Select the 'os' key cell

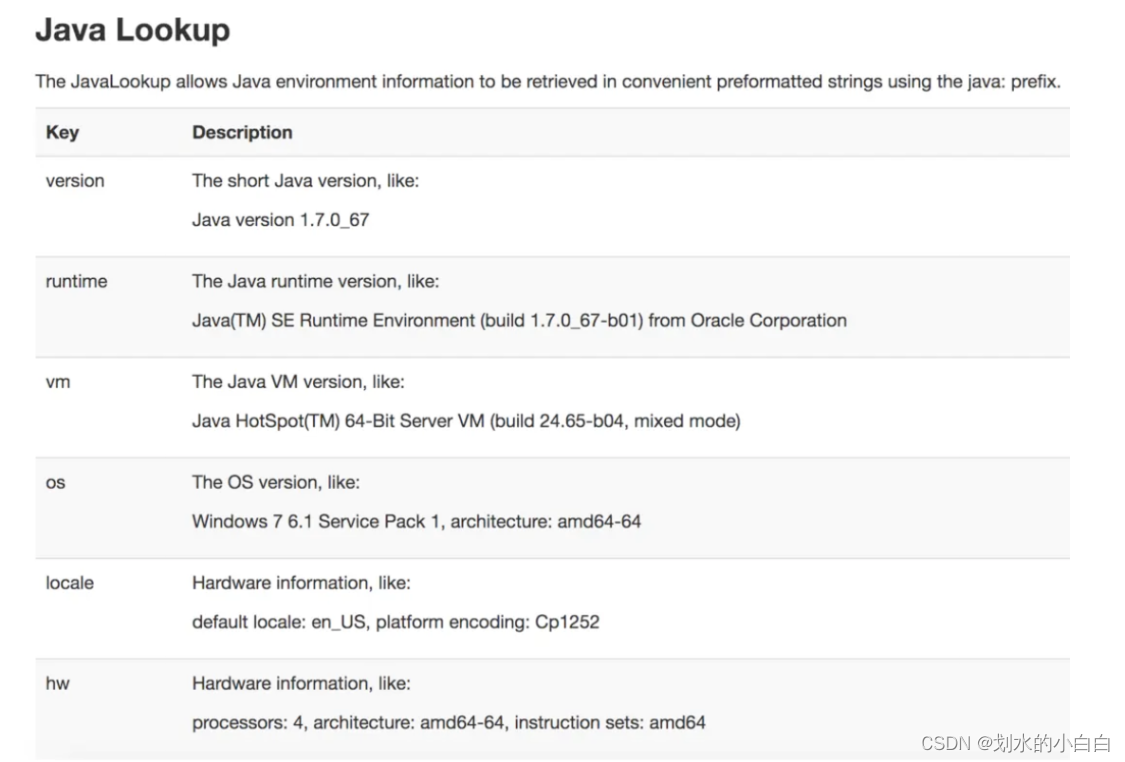pos(56,483)
